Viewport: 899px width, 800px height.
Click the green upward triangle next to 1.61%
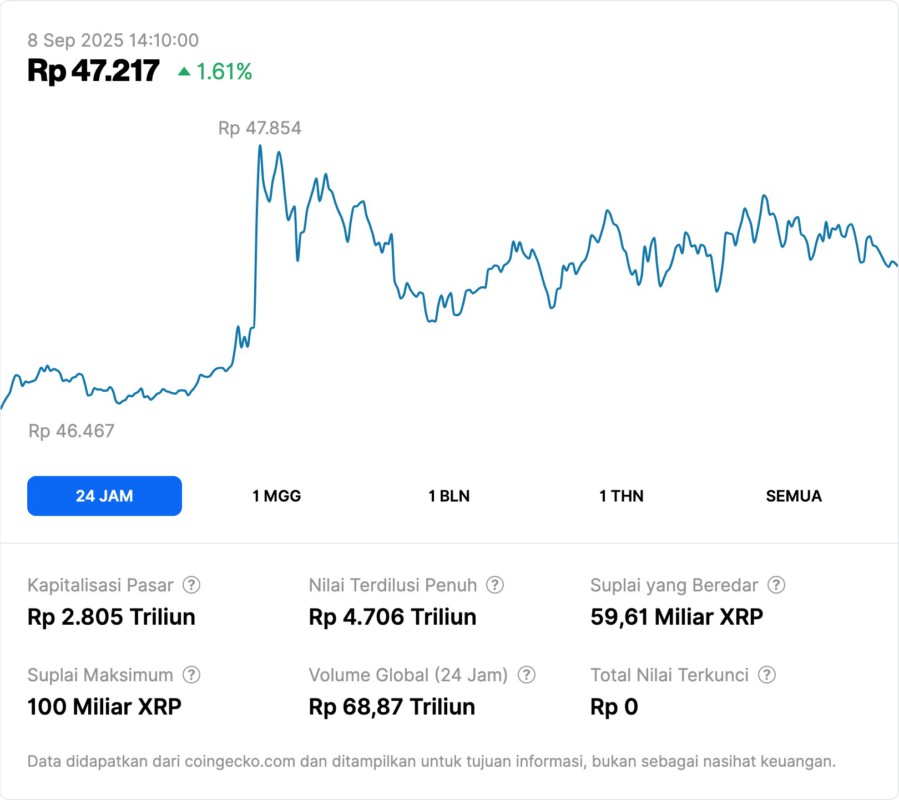pyautogui.click(x=183, y=72)
